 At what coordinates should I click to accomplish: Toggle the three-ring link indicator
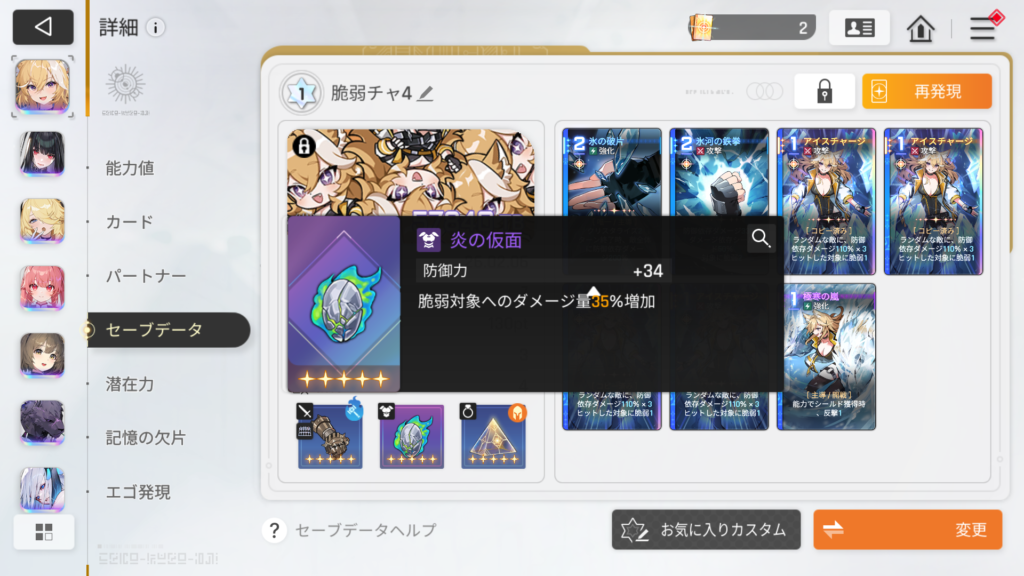tap(764, 91)
